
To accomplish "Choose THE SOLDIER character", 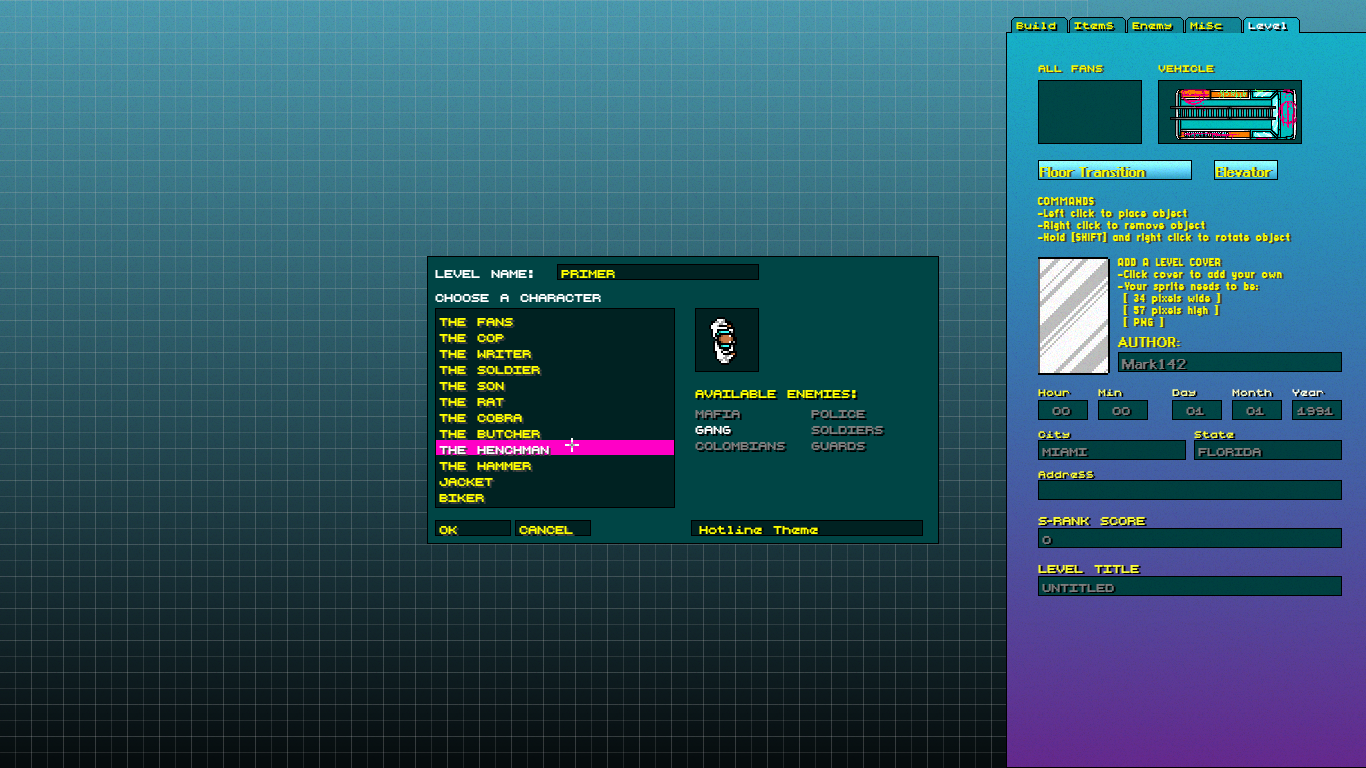I will pyautogui.click(x=555, y=370).
